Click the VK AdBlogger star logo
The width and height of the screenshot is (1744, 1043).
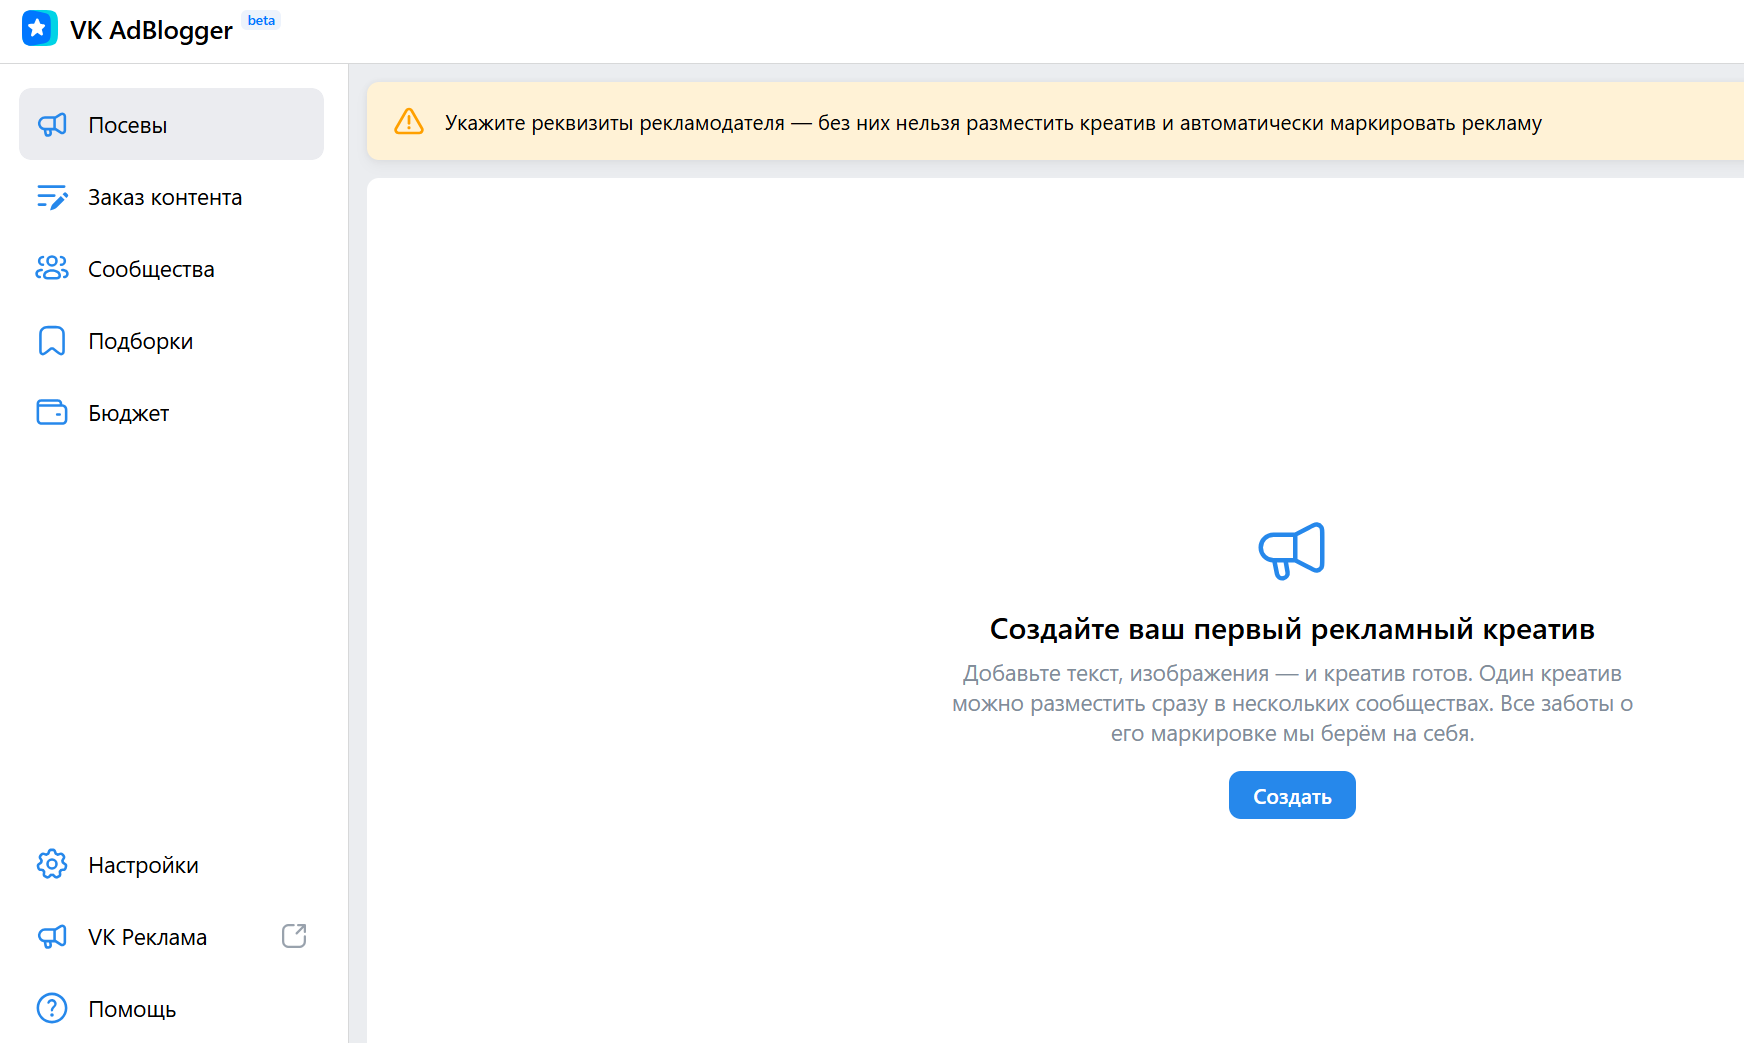(39, 28)
